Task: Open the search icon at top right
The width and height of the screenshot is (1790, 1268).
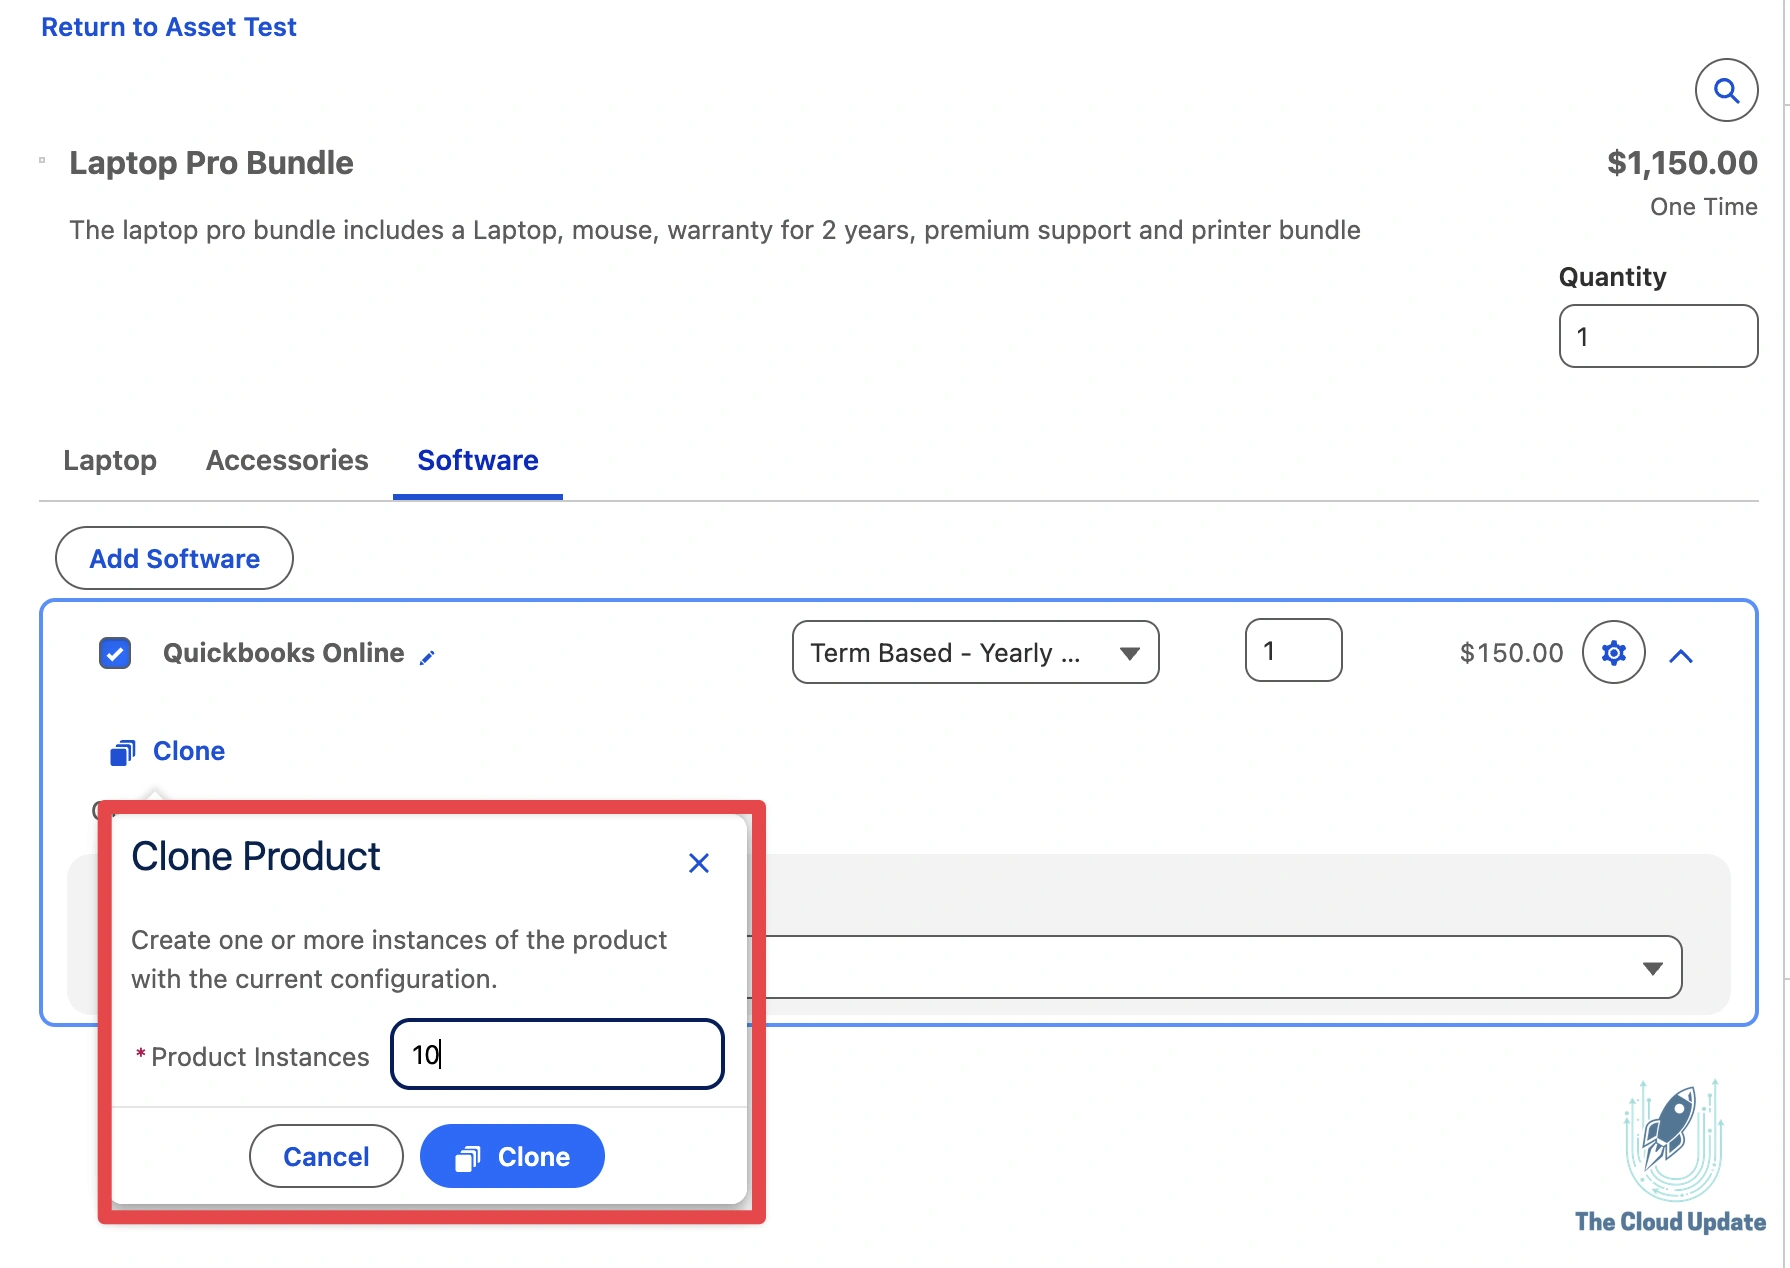Action: pos(1726,90)
